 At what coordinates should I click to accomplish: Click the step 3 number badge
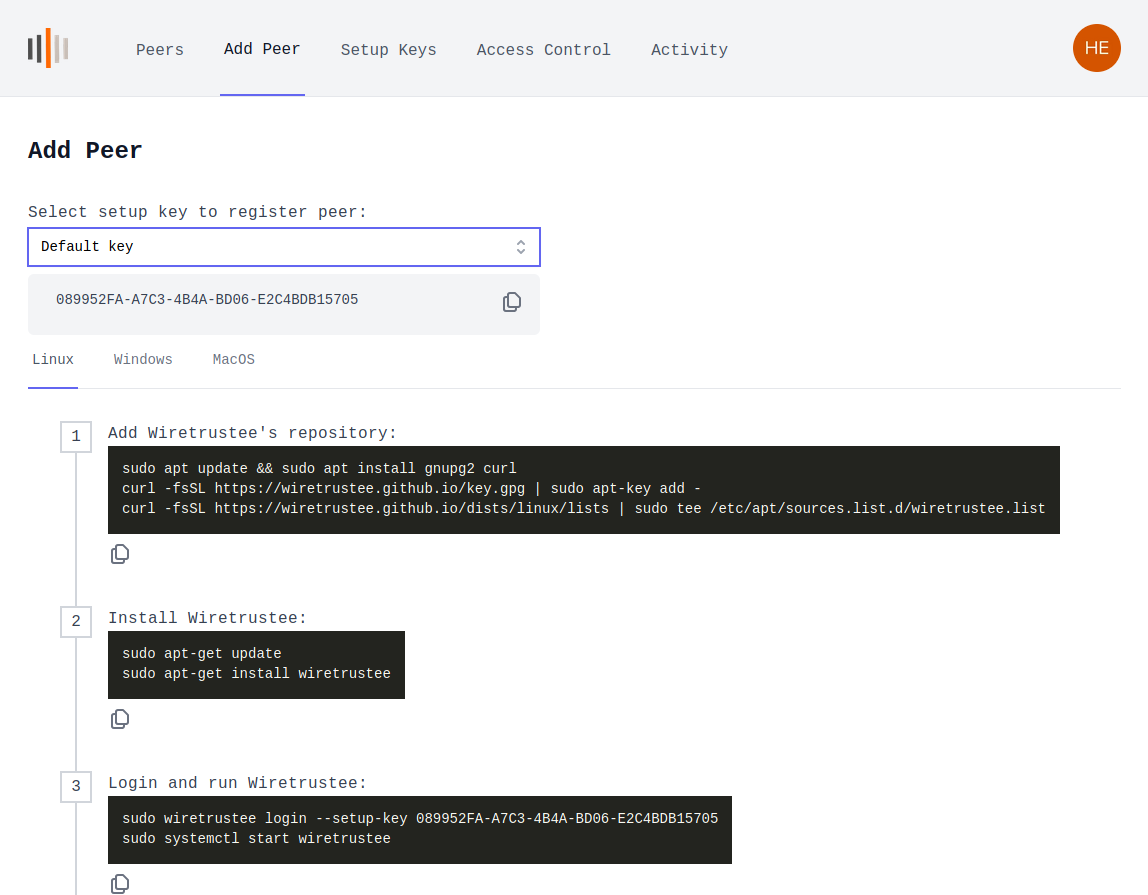[x=76, y=787]
